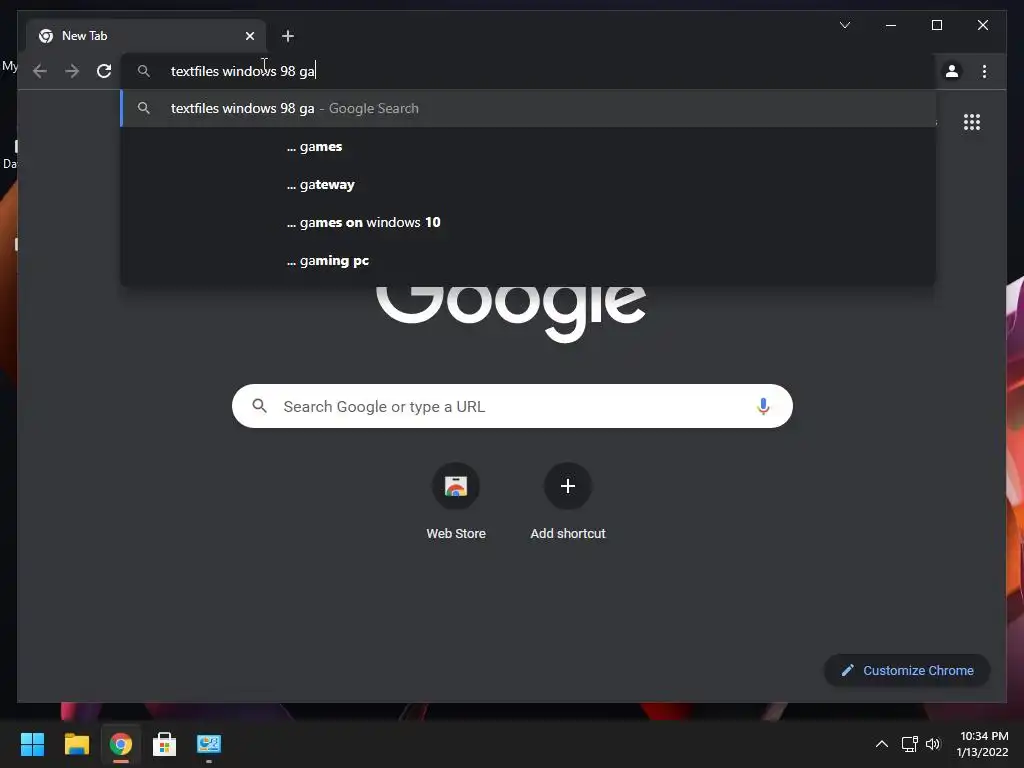Screen dimensions: 1024x768
Task: Open the Windows Start menu
Action: point(32,744)
